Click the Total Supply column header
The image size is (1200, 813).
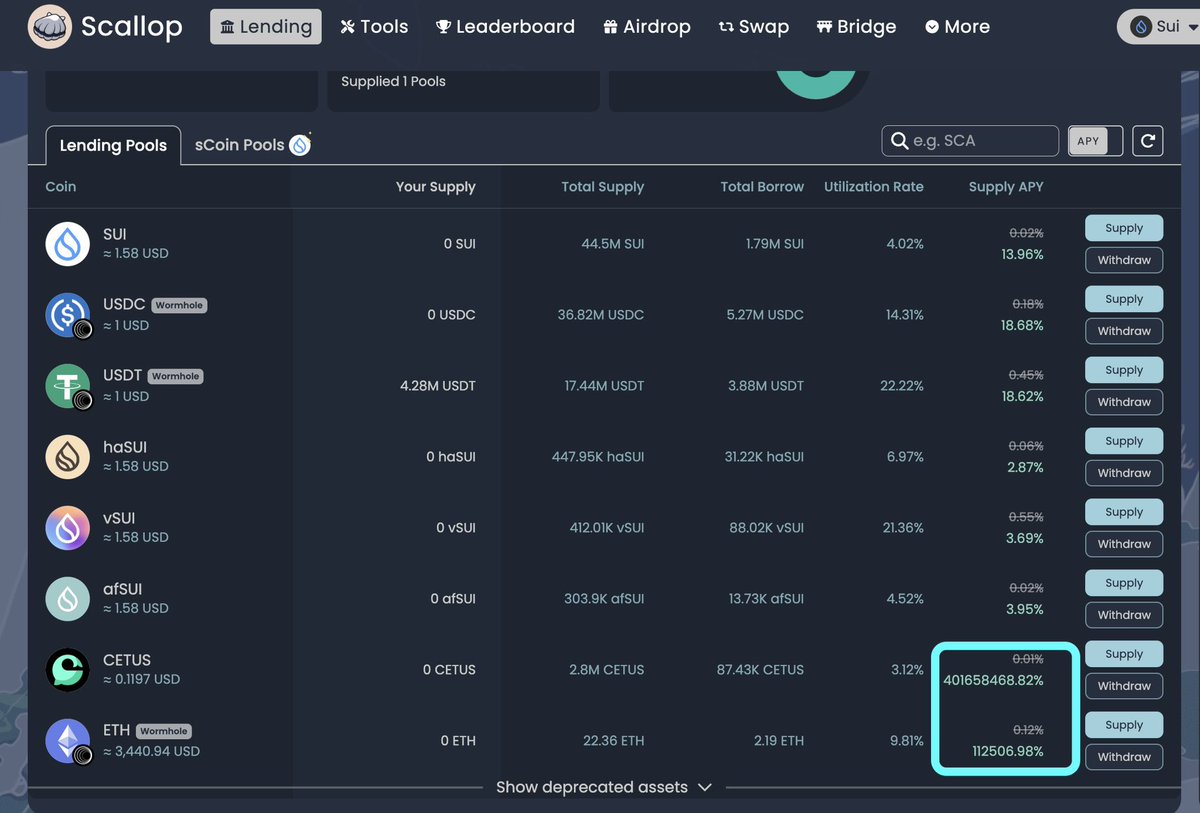click(602, 187)
